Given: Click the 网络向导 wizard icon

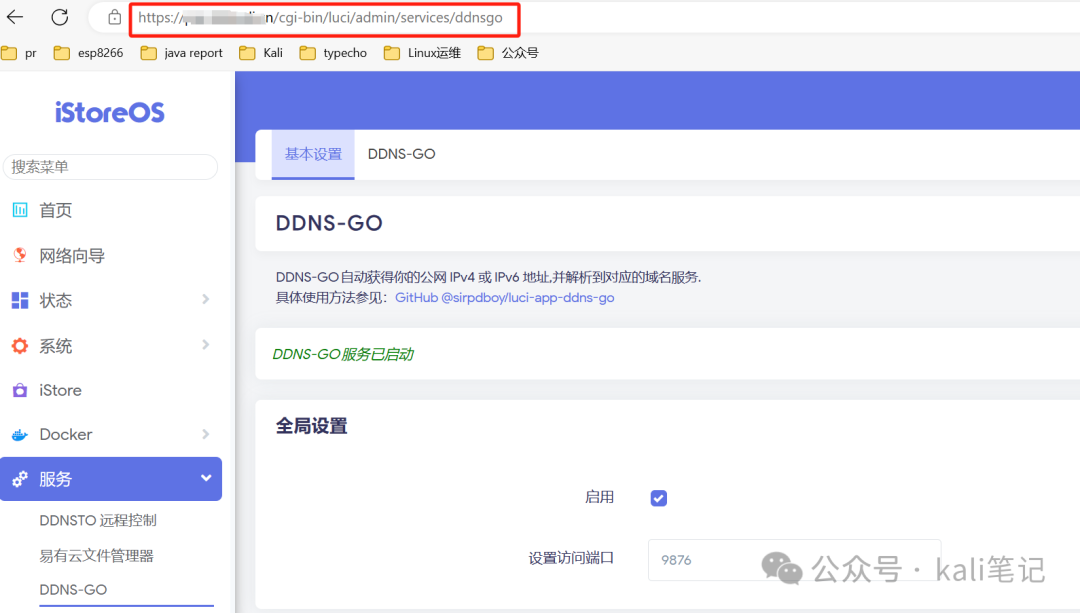Looking at the screenshot, I should [20, 256].
